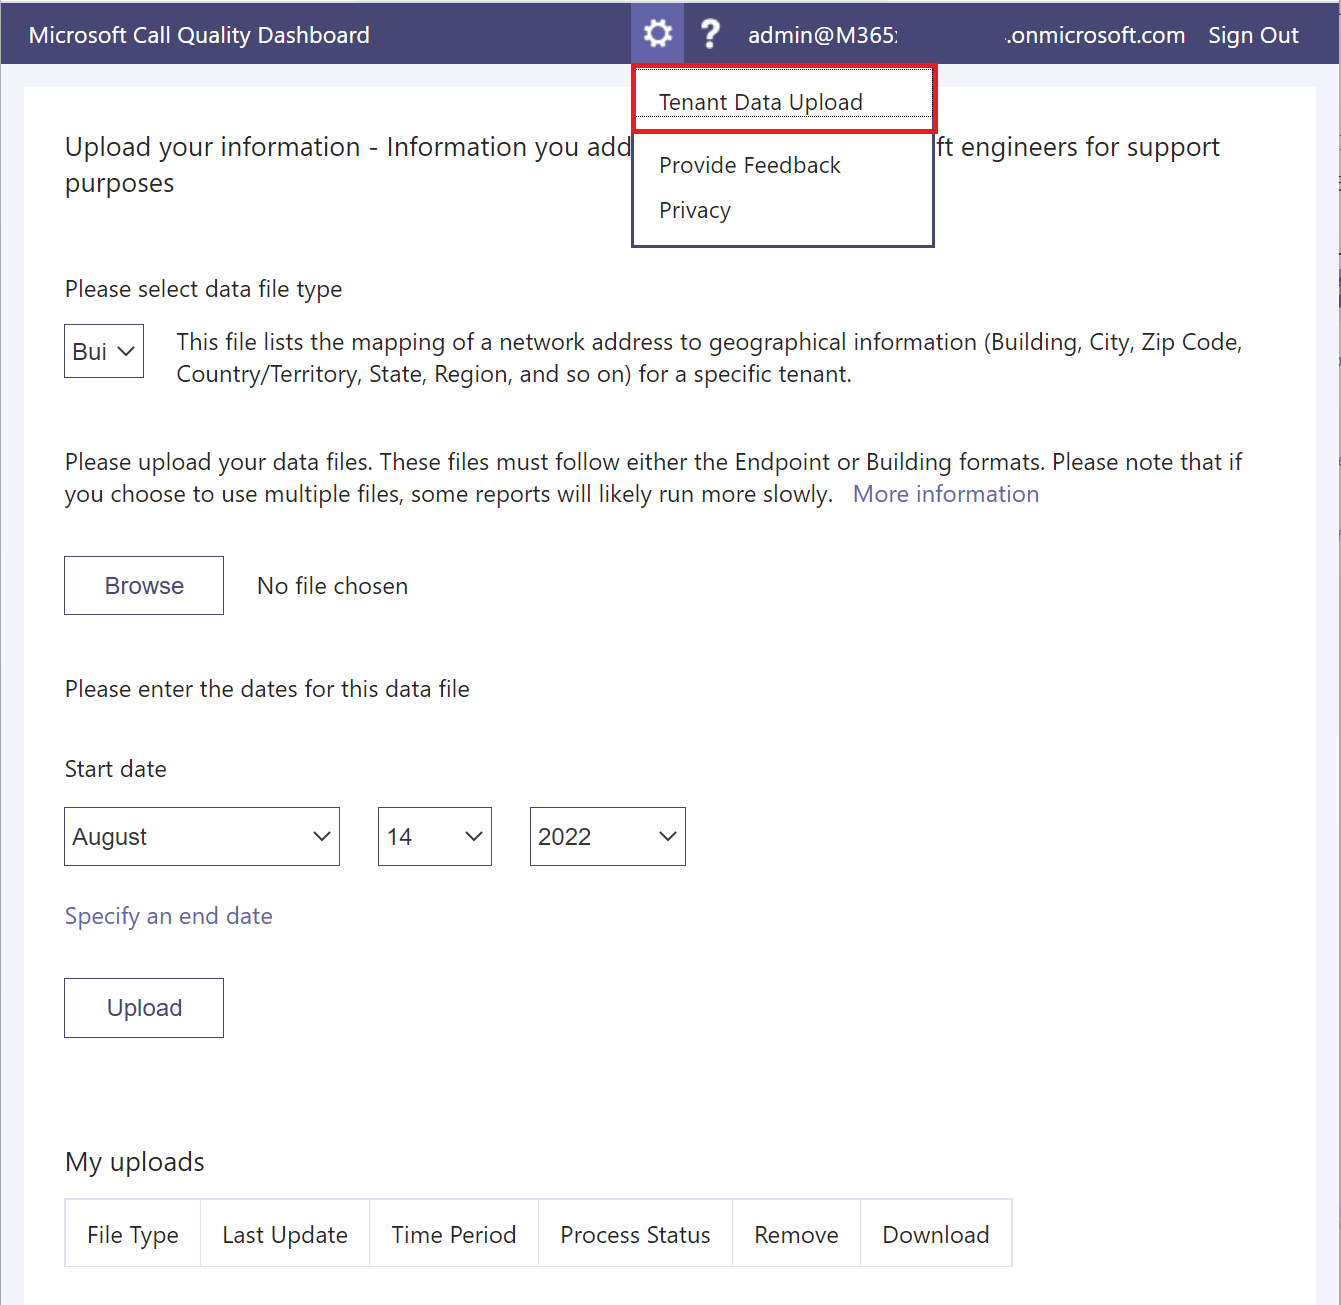Viewport: 1341px width, 1305px height.
Task: Click the No file chosen text
Action: (x=333, y=586)
